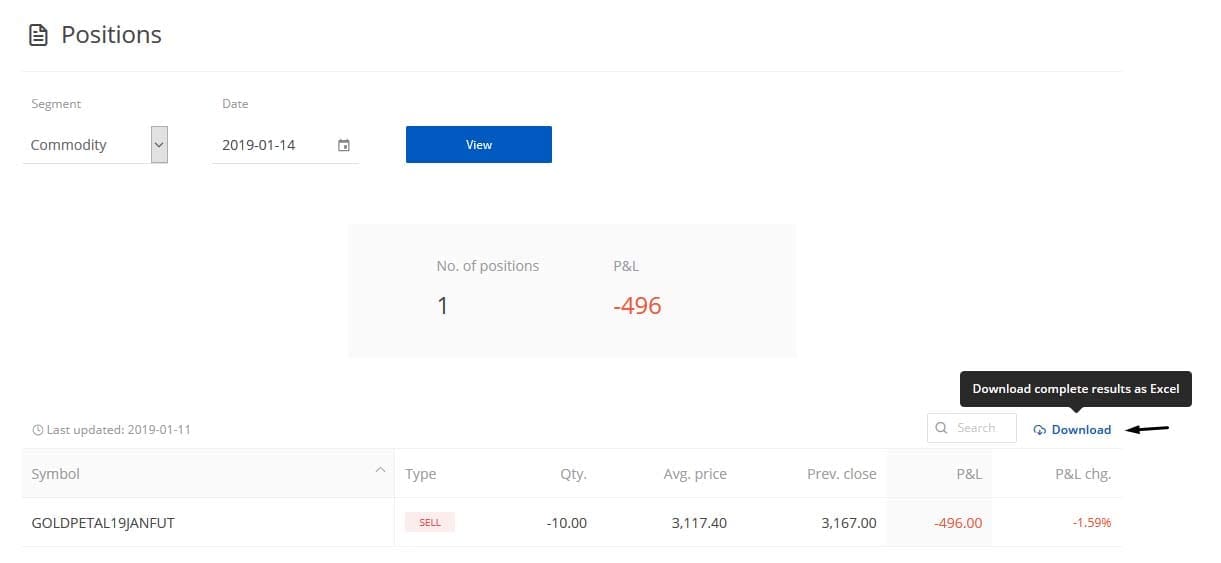
Task: Click the blue View button
Action: [x=479, y=144]
